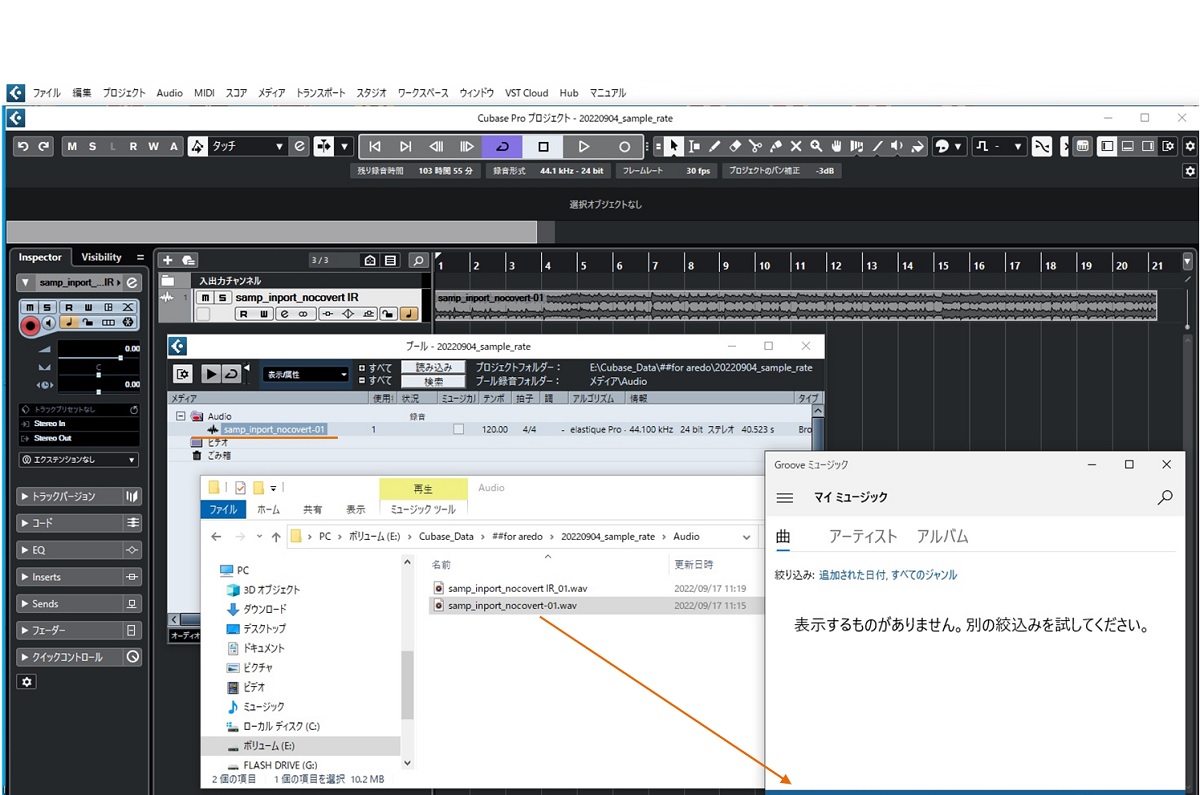Click the Explorer back arrow

point(217,537)
